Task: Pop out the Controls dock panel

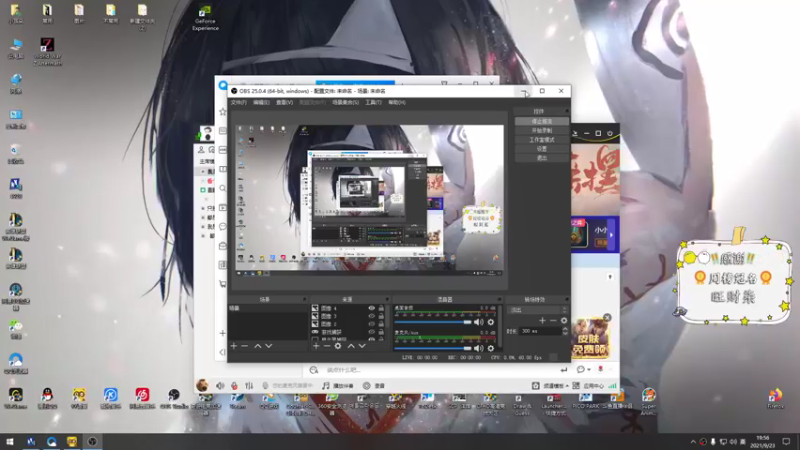Action: coord(566,111)
